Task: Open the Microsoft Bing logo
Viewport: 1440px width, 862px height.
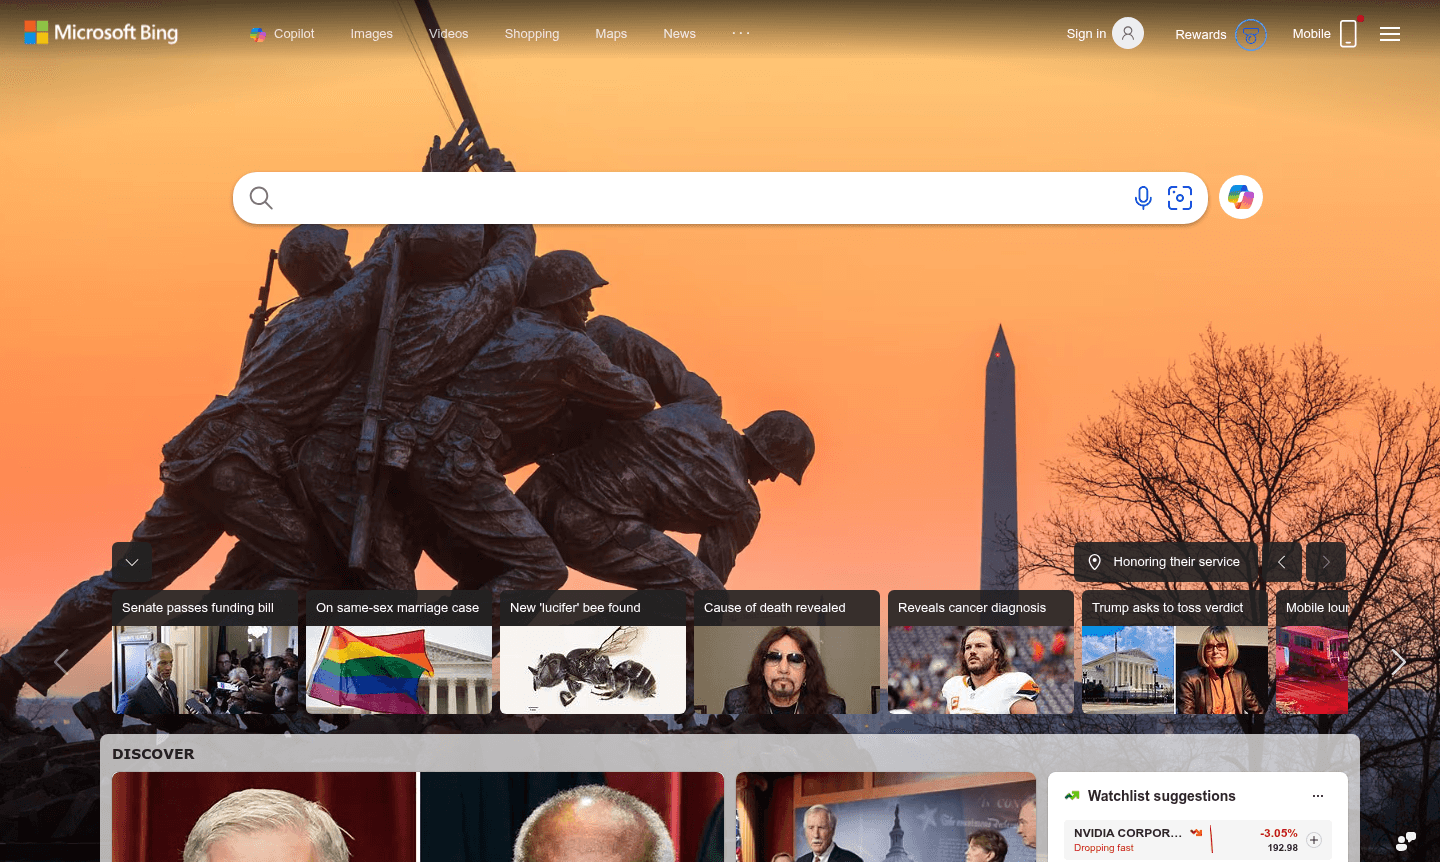Action: click(100, 32)
